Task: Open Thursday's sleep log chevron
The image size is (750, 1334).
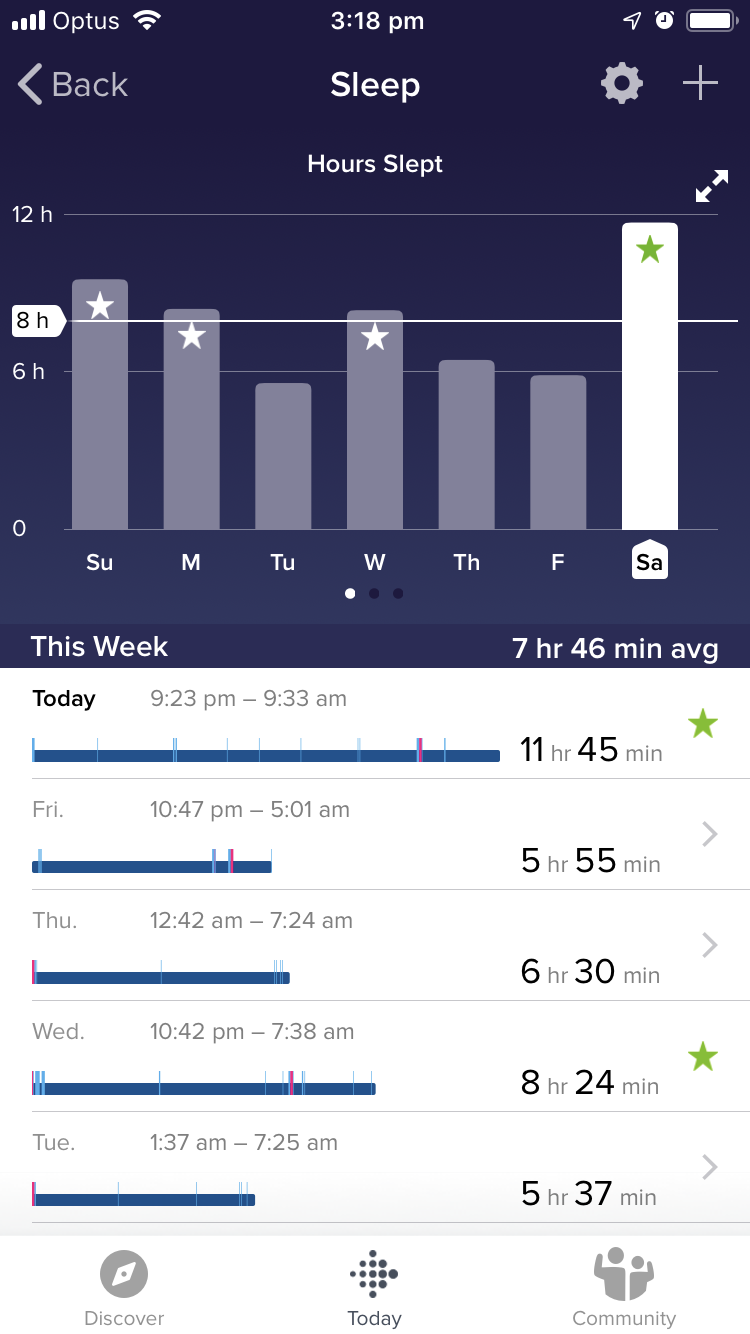Action: pos(709,945)
